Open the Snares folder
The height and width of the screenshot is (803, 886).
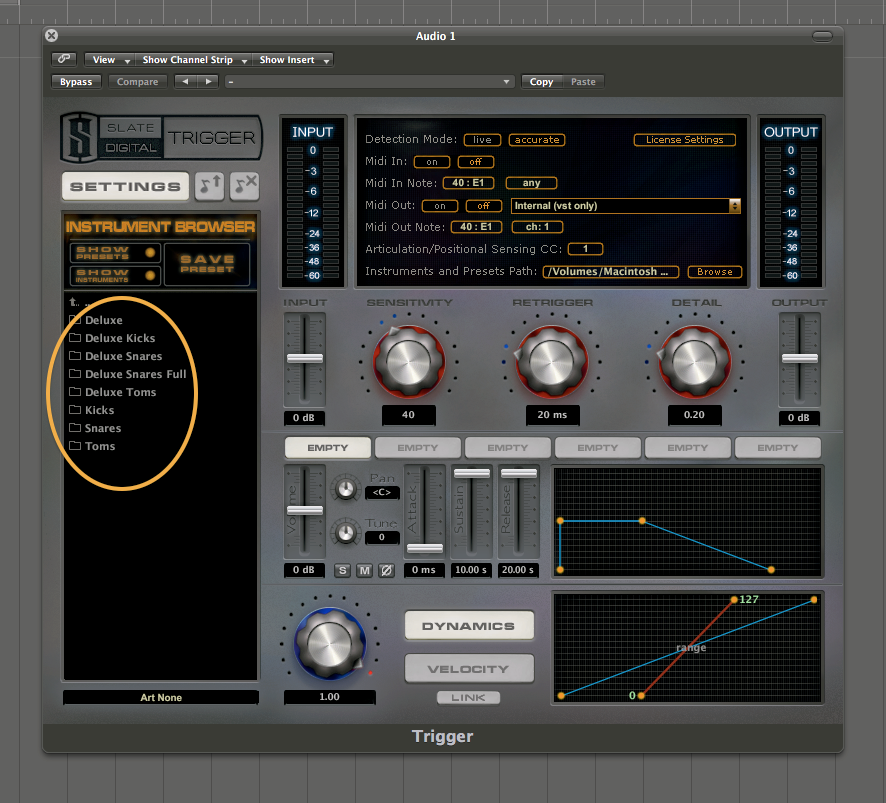tap(95, 428)
